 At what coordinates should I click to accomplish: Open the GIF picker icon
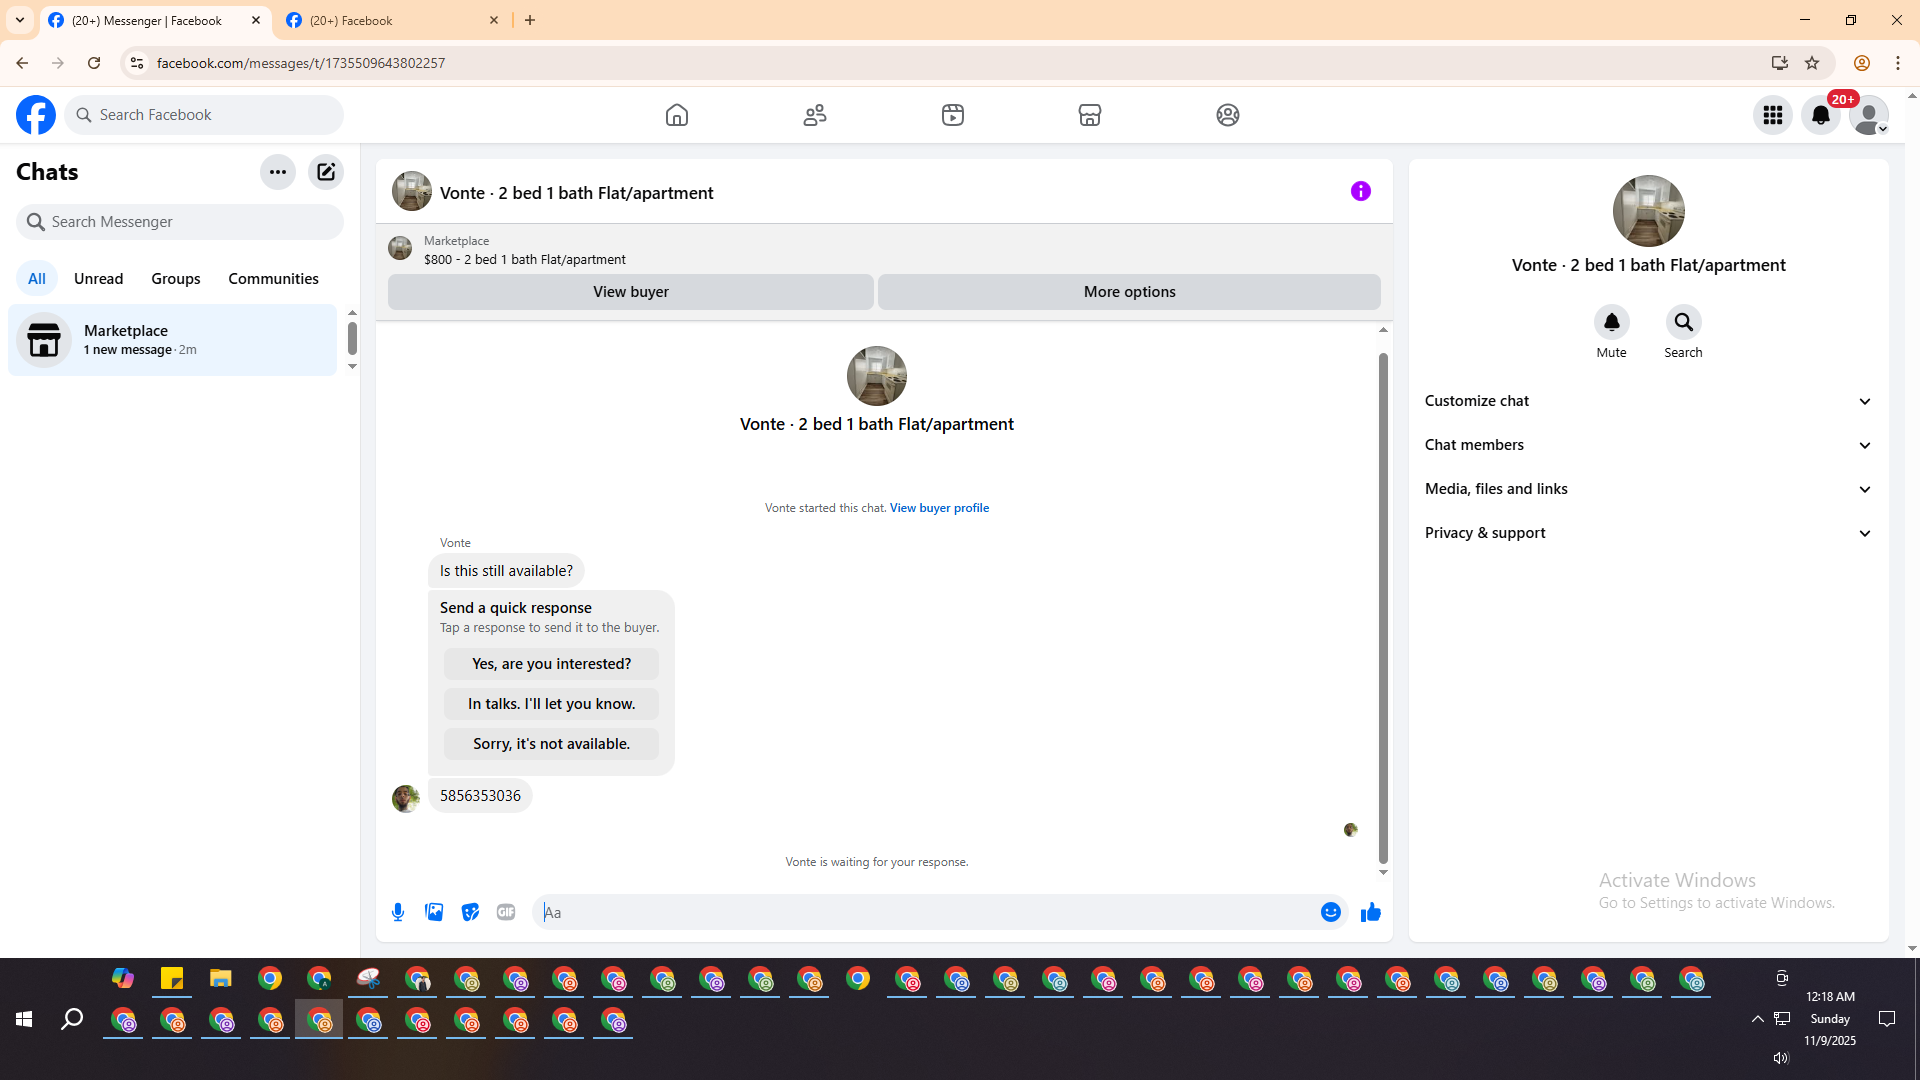point(506,912)
